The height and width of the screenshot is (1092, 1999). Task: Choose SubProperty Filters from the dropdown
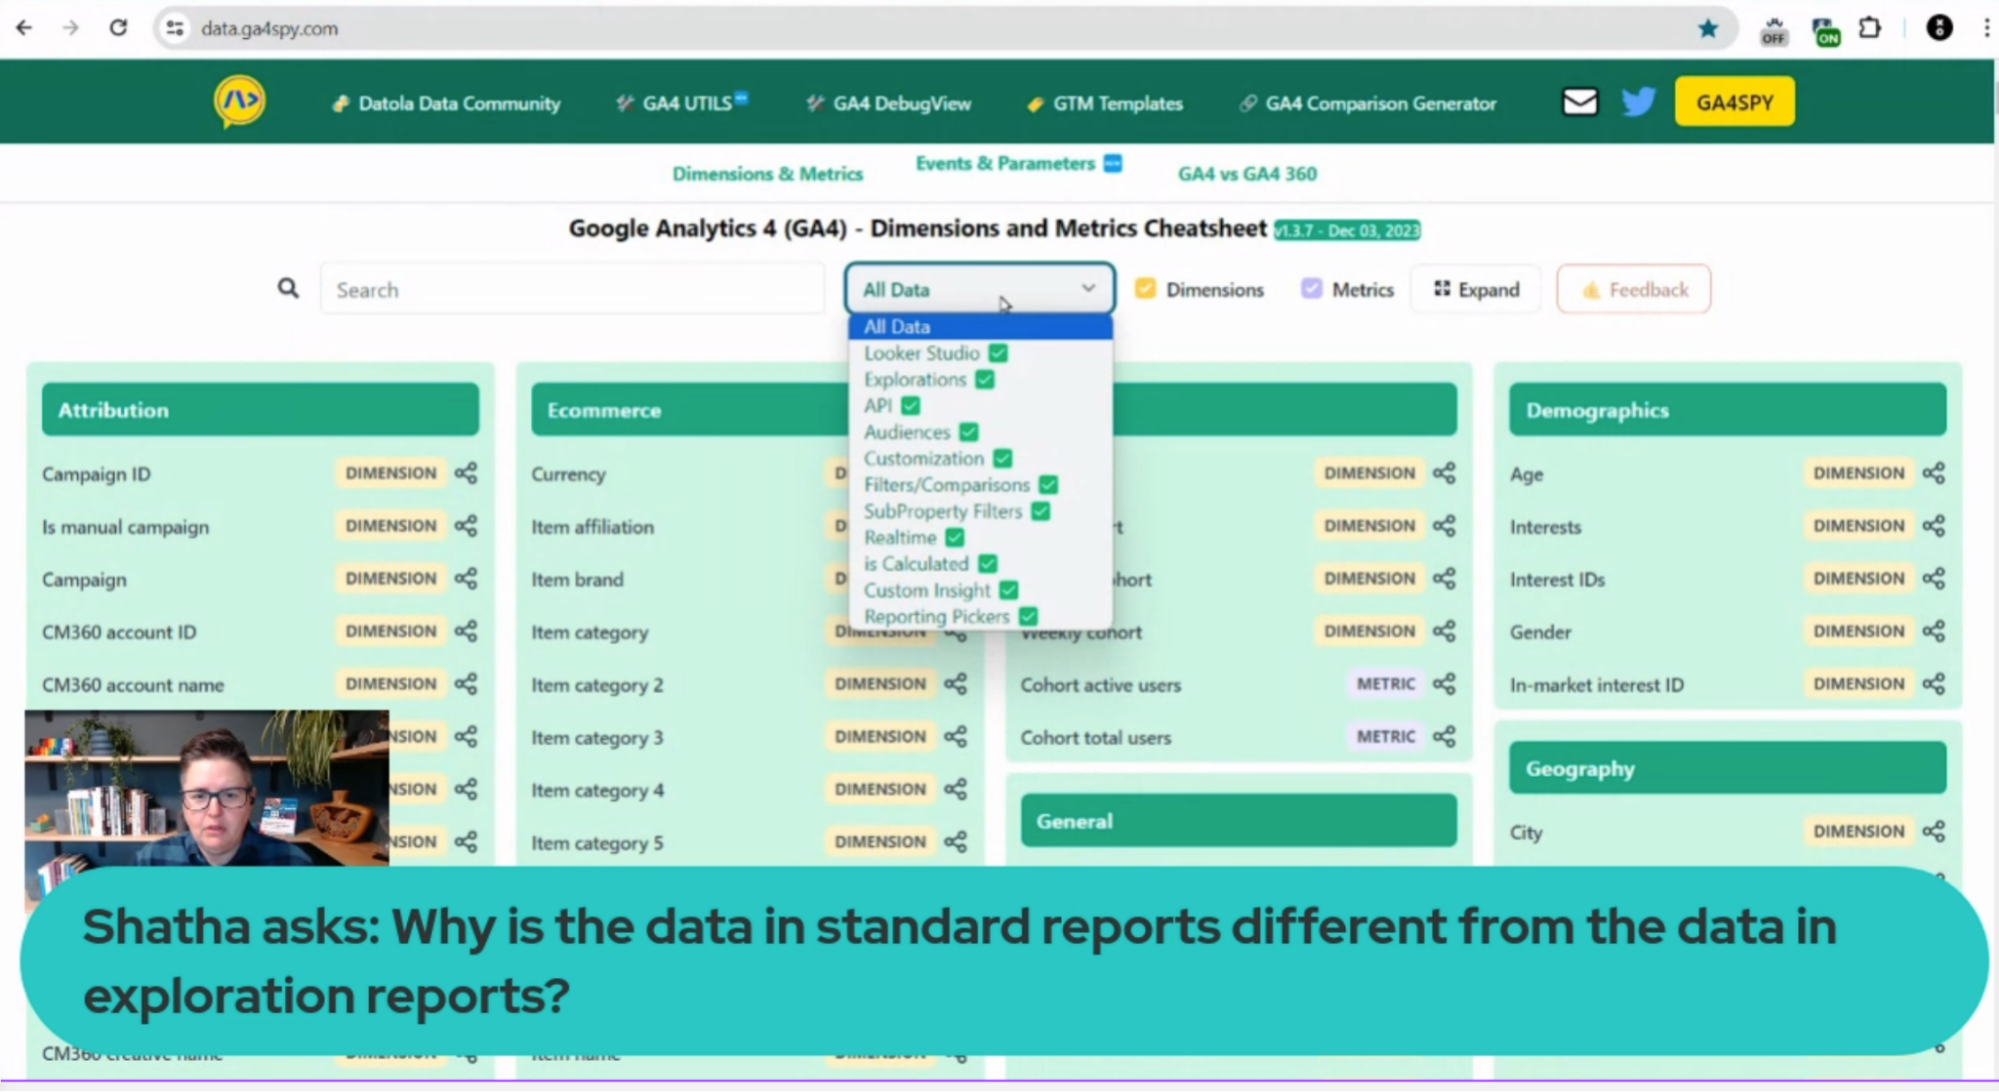pyautogui.click(x=980, y=511)
